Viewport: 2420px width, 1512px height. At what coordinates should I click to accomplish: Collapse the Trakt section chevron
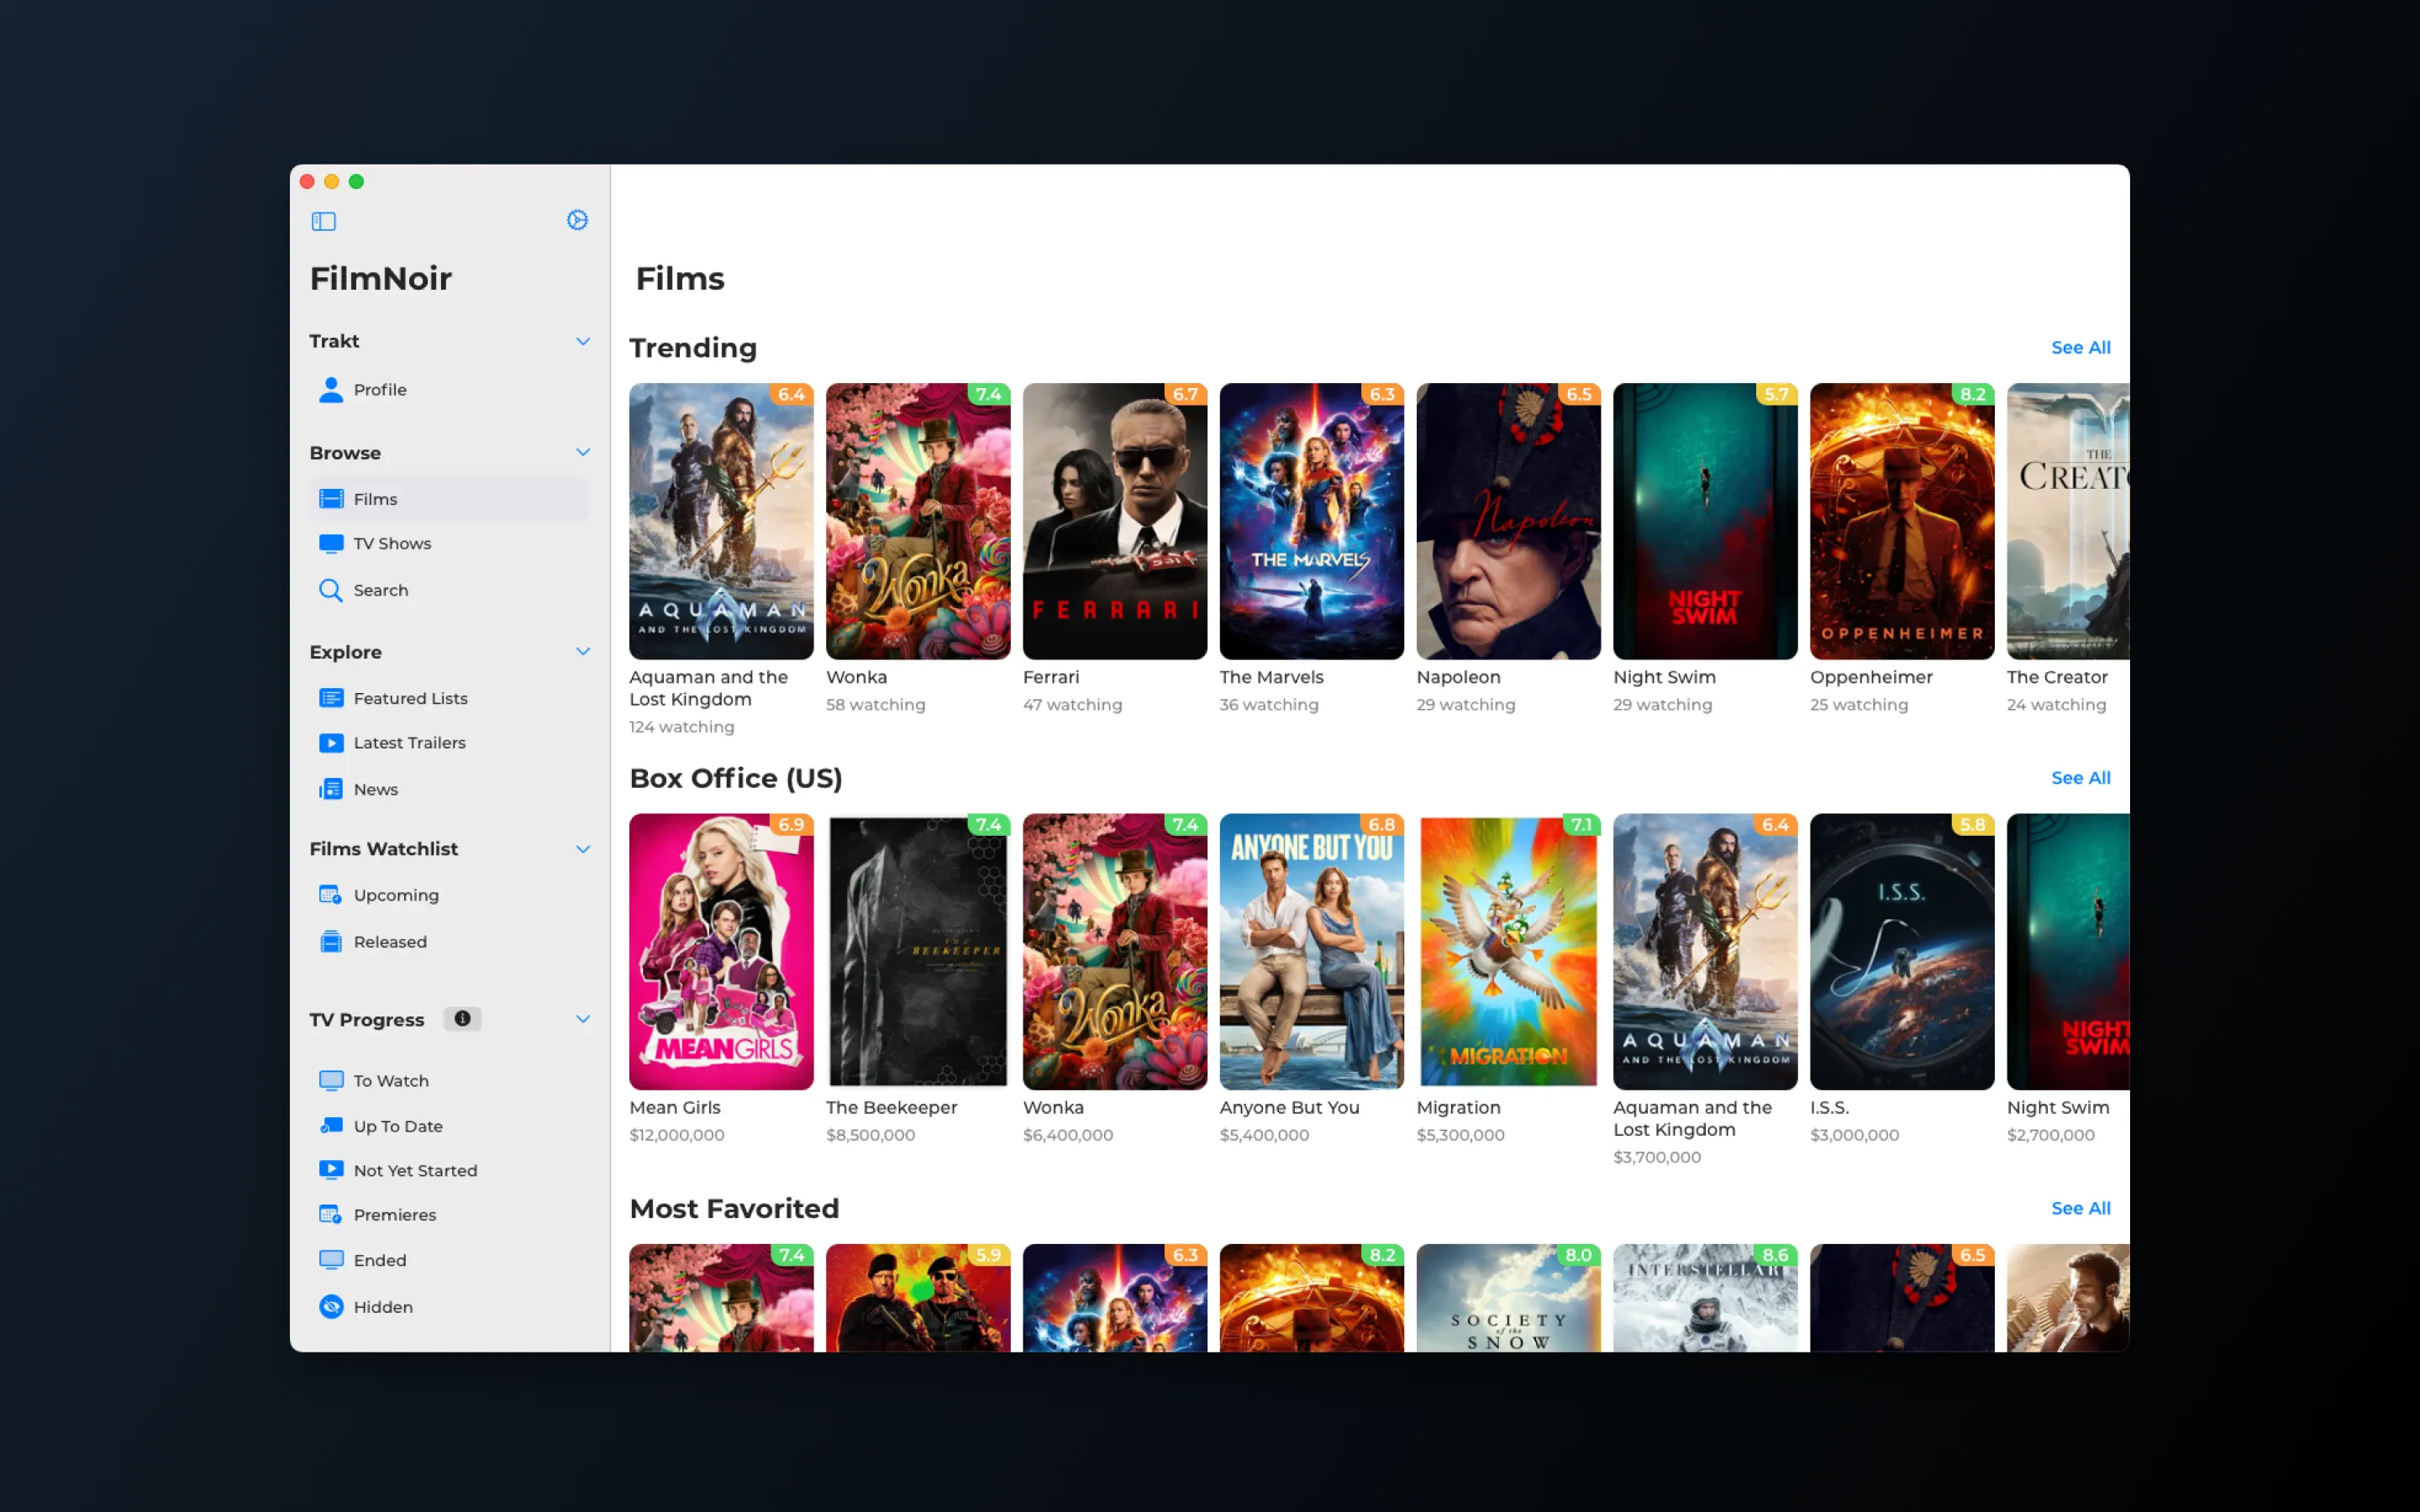pos(583,341)
